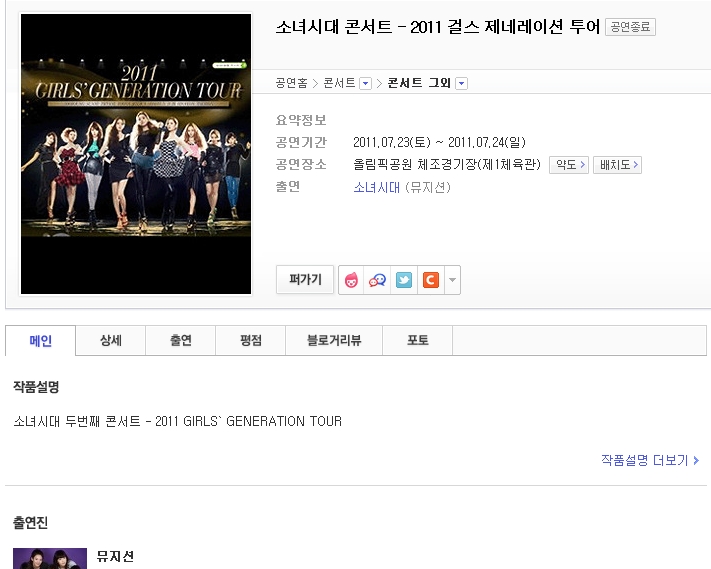Share via the blue chat bubble icon
This screenshot has height=569, width=711.
point(377,280)
